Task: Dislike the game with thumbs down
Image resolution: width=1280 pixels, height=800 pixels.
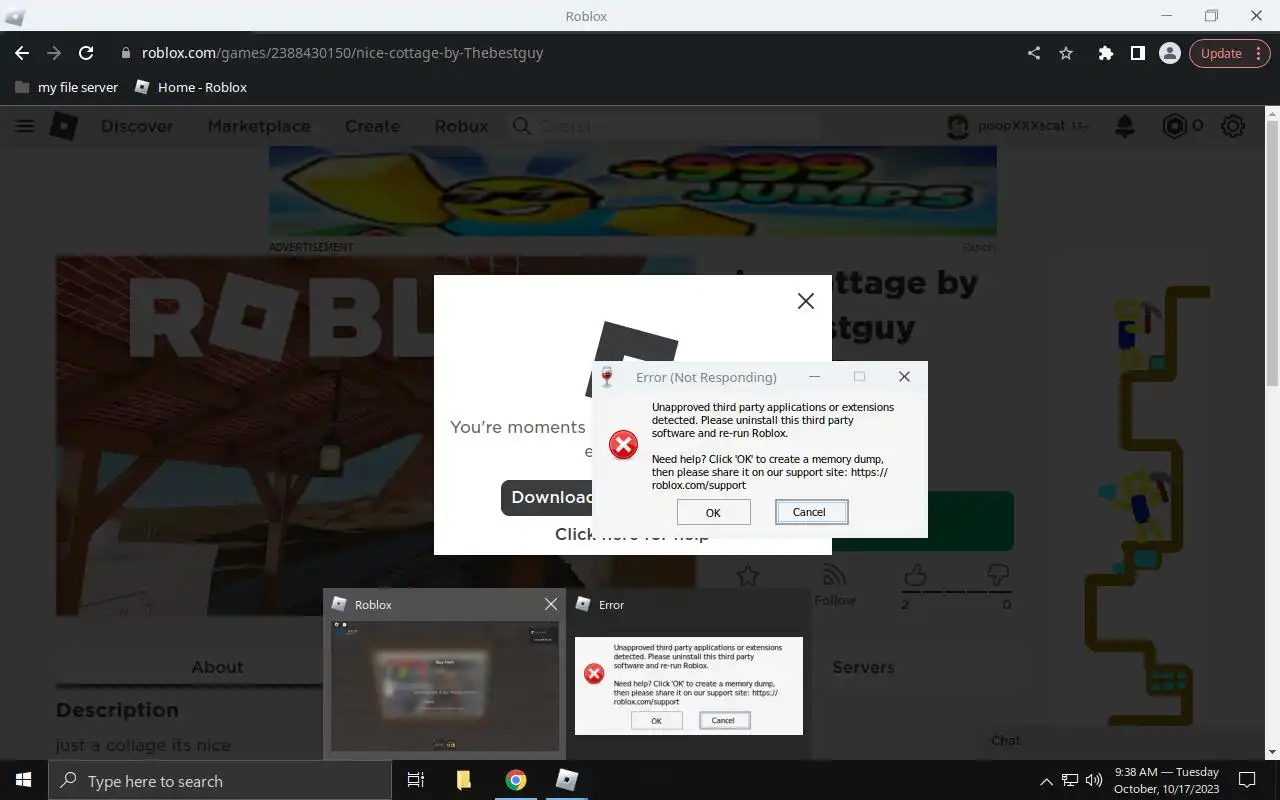Action: point(998,574)
